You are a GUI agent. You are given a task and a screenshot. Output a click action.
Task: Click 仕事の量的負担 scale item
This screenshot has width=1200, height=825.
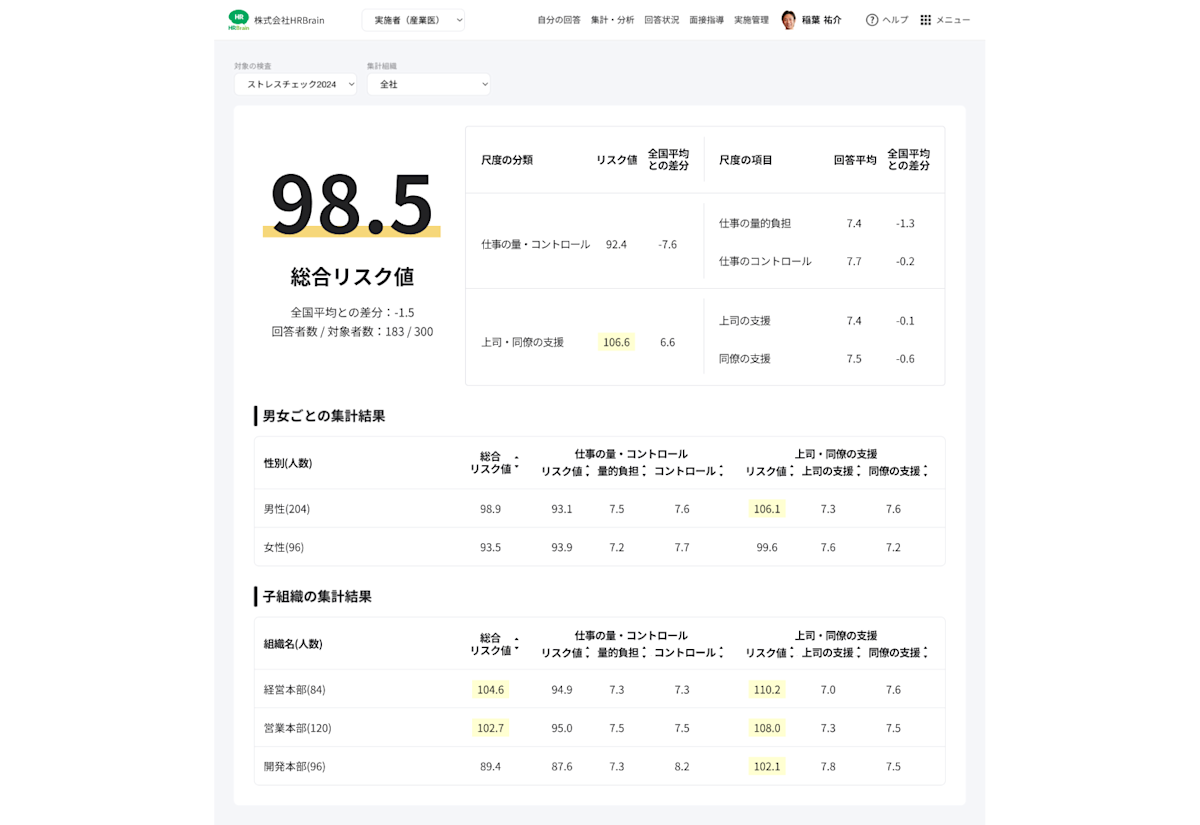click(x=755, y=223)
